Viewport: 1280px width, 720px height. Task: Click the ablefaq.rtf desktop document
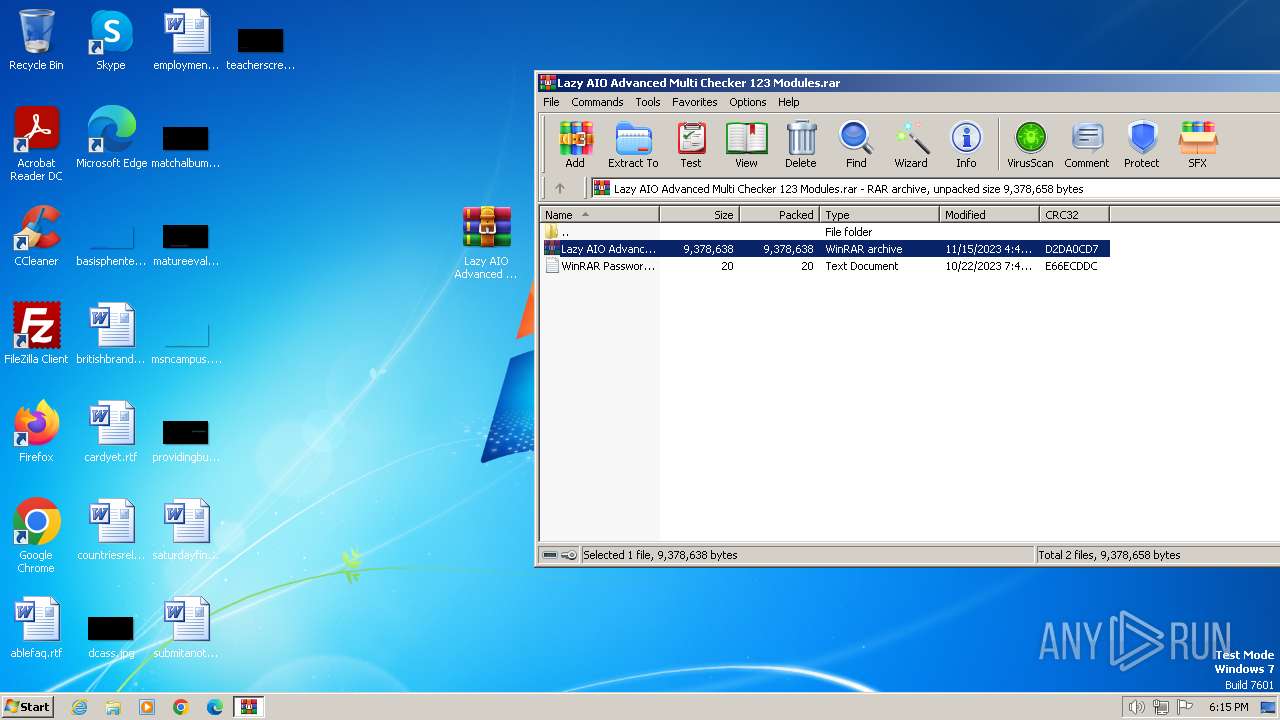coord(36,628)
